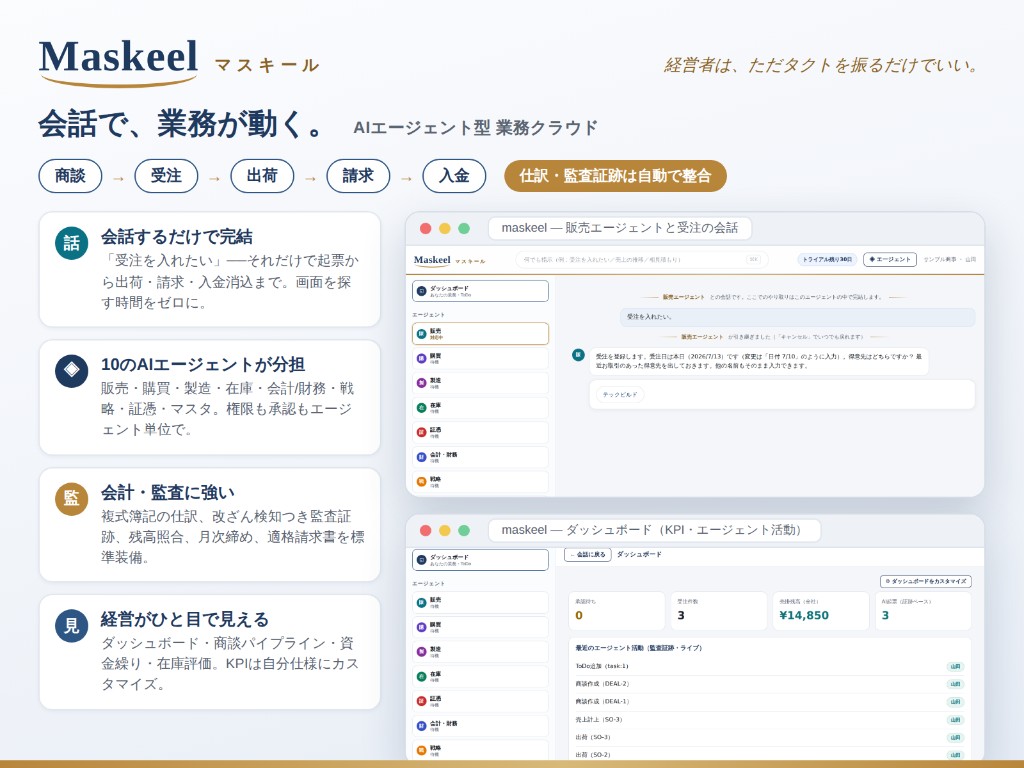Viewport: 1024px width, 768px height.
Task: Click the AI起票 KPI card
Action: [x=923, y=611]
